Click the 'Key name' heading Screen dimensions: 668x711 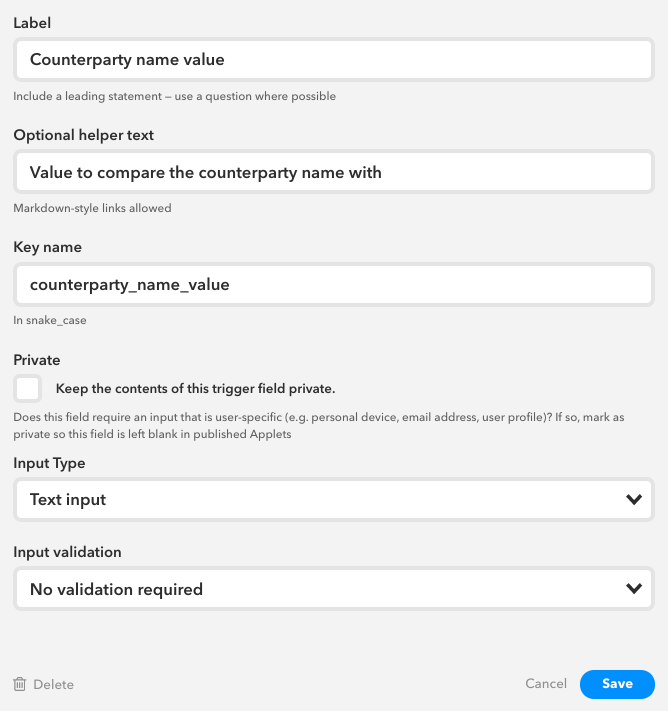pos(48,247)
